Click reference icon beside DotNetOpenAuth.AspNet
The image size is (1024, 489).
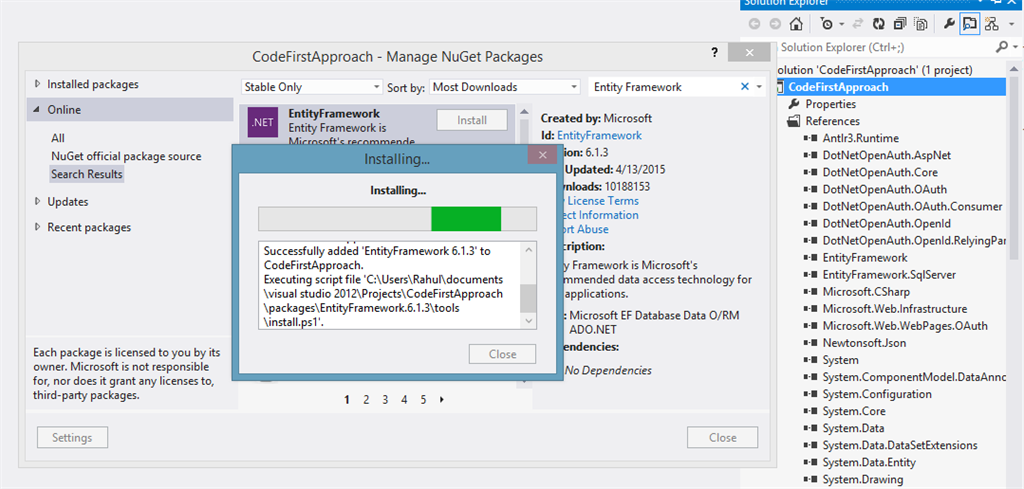point(811,155)
